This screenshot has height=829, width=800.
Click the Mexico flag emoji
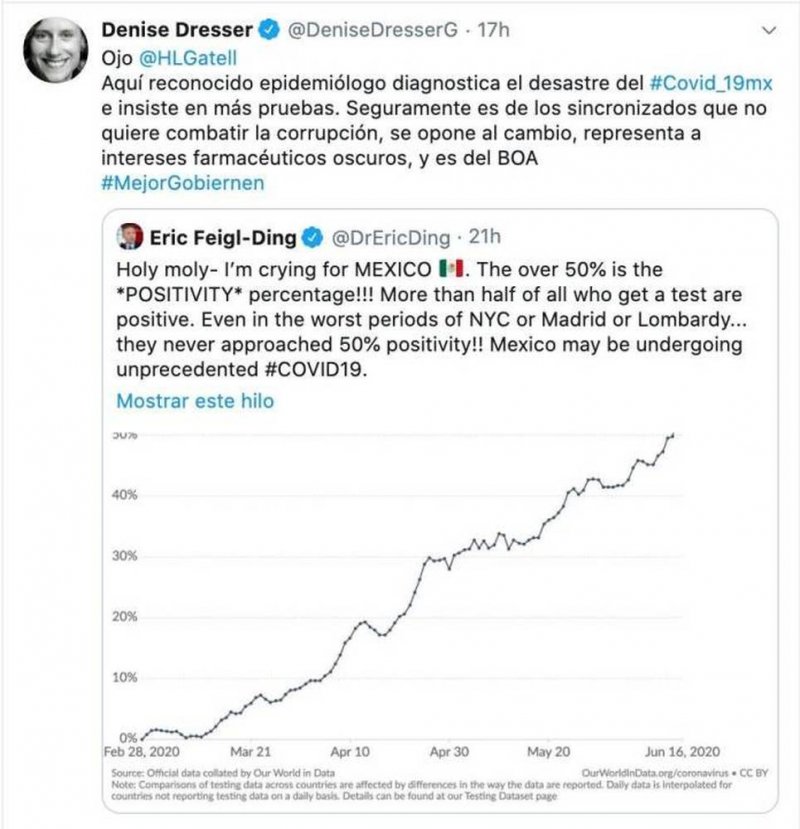(x=452, y=270)
